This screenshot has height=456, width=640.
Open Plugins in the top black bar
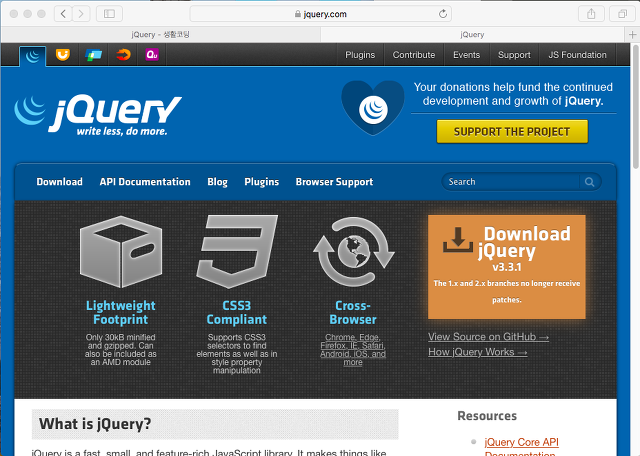click(x=360, y=55)
